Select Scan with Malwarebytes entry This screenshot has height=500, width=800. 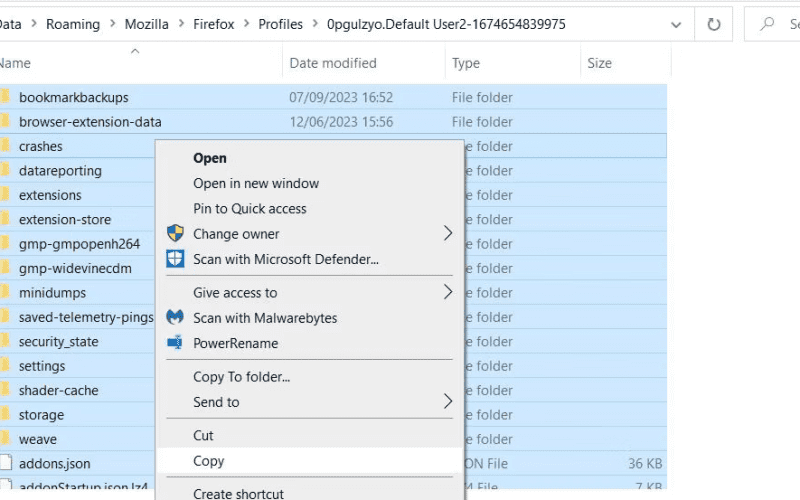(x=265, y=318)
